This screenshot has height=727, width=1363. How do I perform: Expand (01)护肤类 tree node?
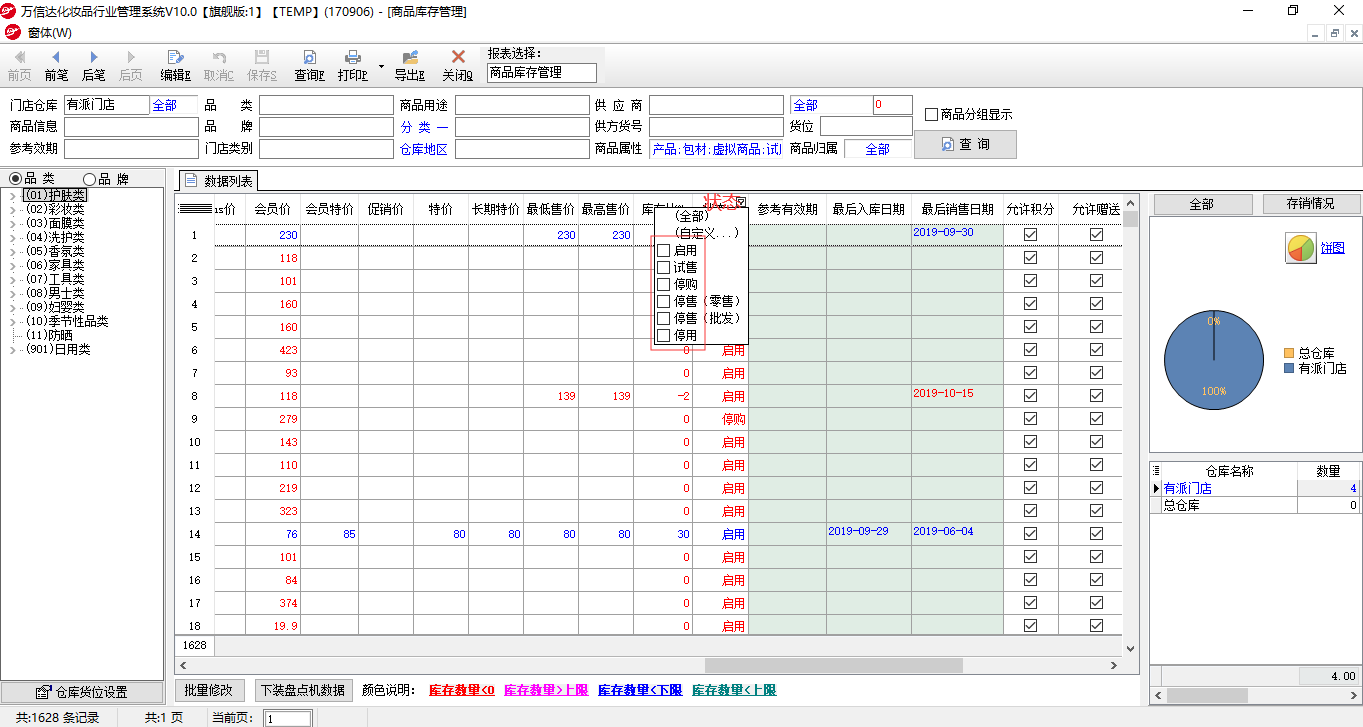coord(13,196)
